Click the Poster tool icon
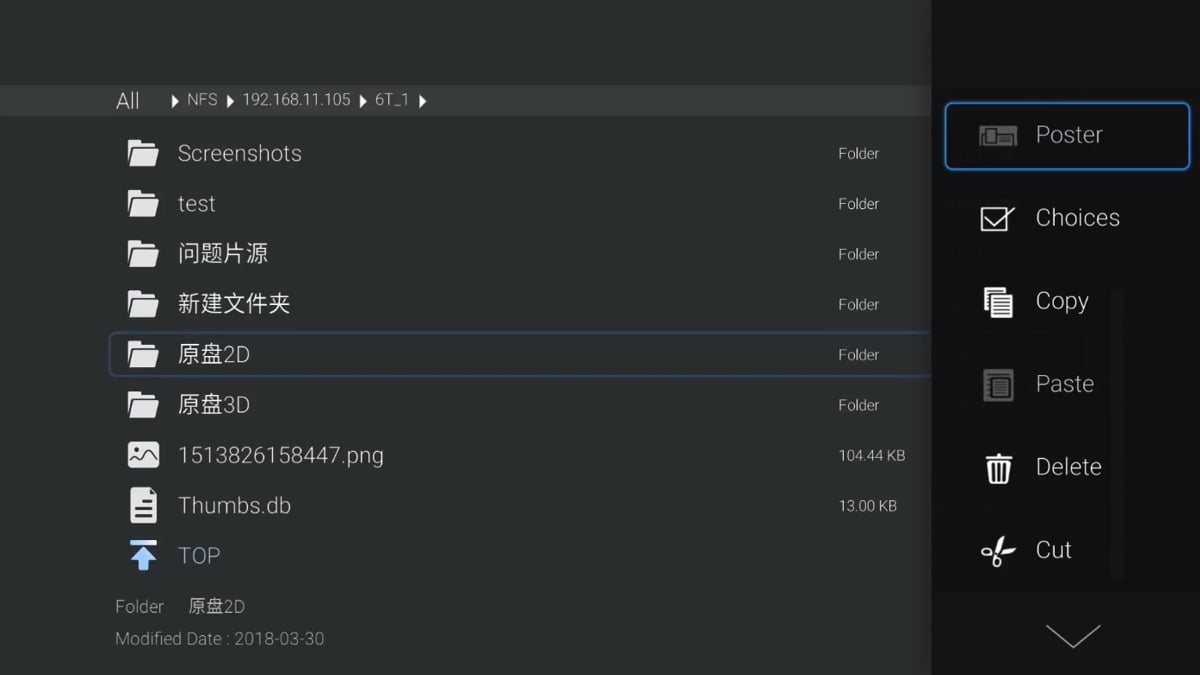 tap(998, 134)
